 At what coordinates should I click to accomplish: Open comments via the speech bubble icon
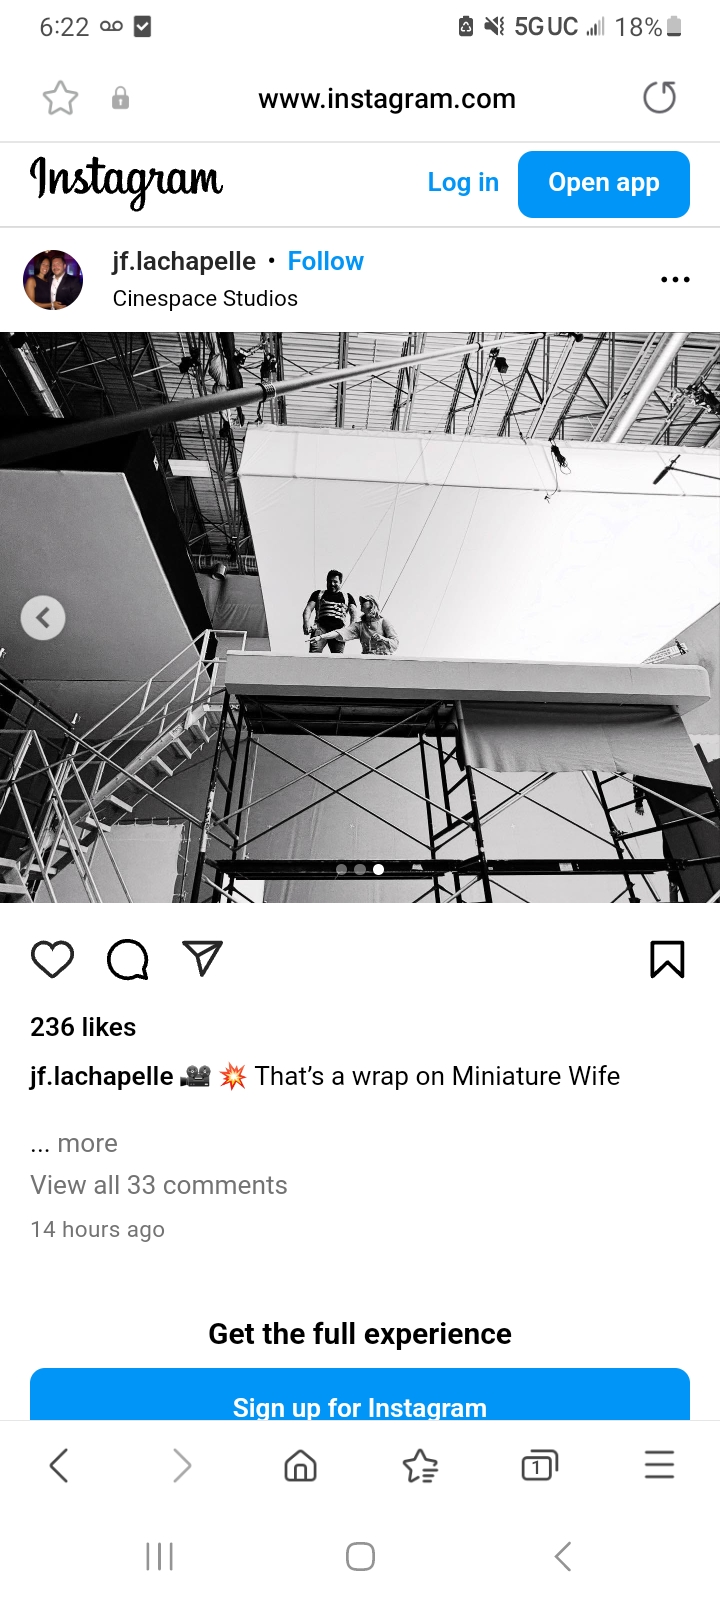pos(128,959)
